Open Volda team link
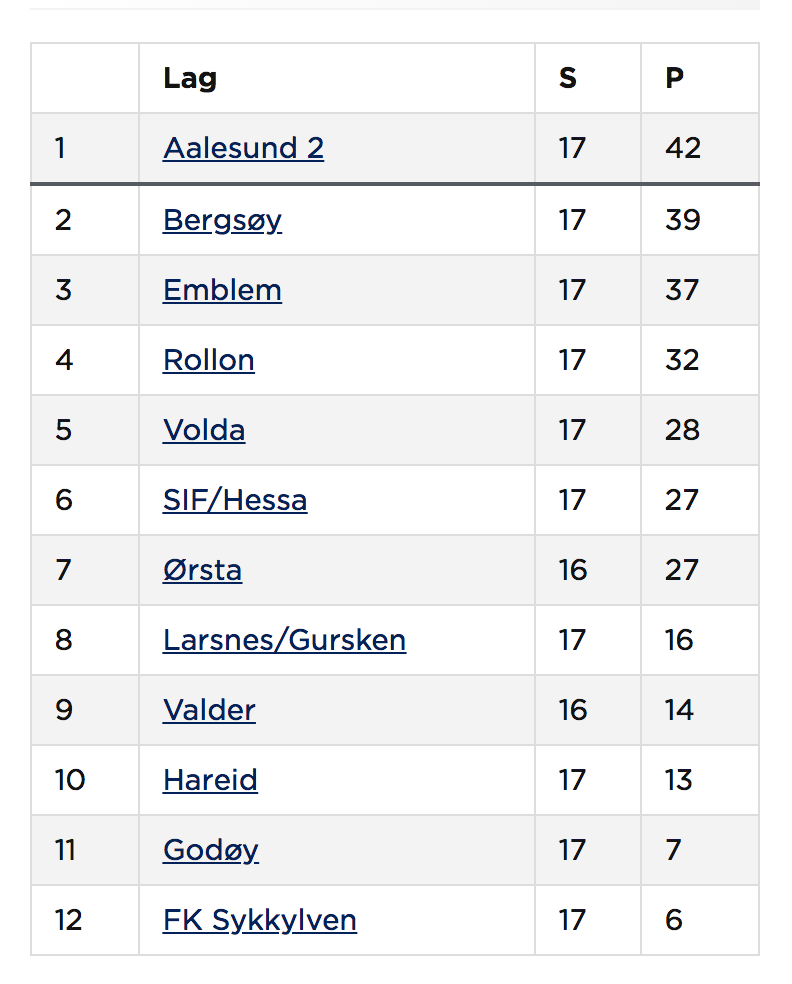This screenshot has height=984, width=792. click(204, 429)
